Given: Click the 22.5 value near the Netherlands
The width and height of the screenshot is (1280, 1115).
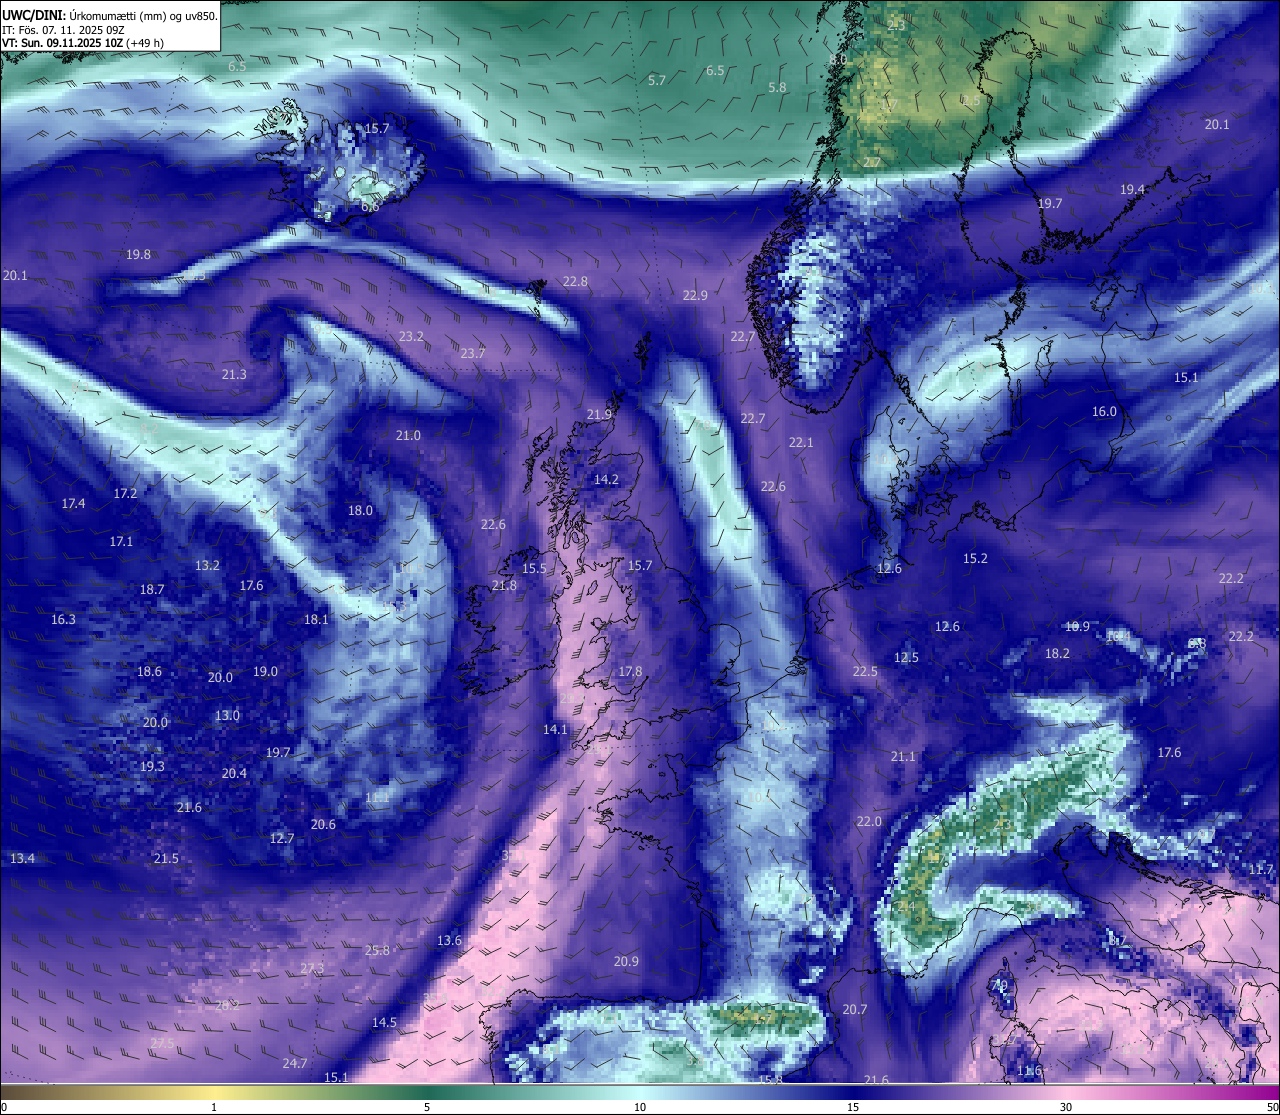Looking at the screenshot, I should pos(865,672).
